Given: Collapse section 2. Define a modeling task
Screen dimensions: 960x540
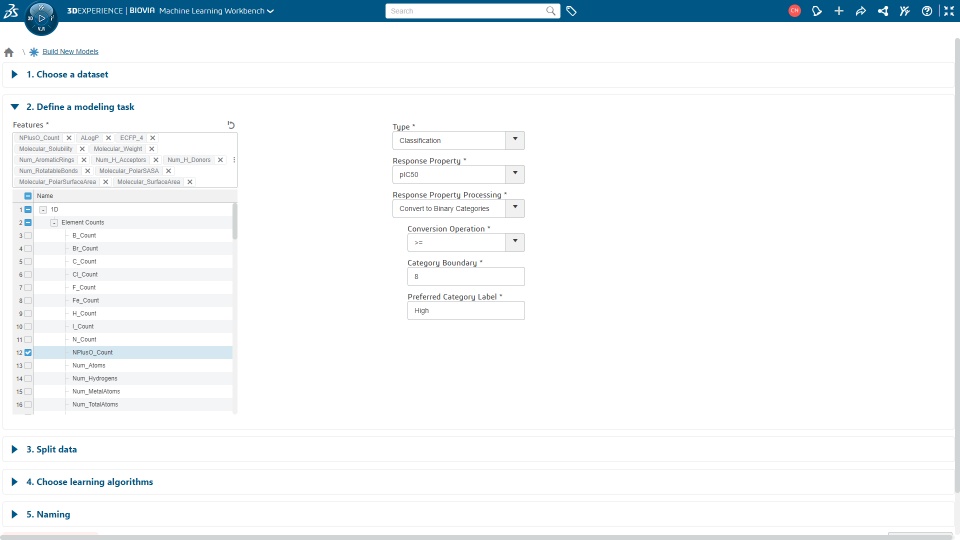Looking at the screenshot, I should (x=15, y=107).
